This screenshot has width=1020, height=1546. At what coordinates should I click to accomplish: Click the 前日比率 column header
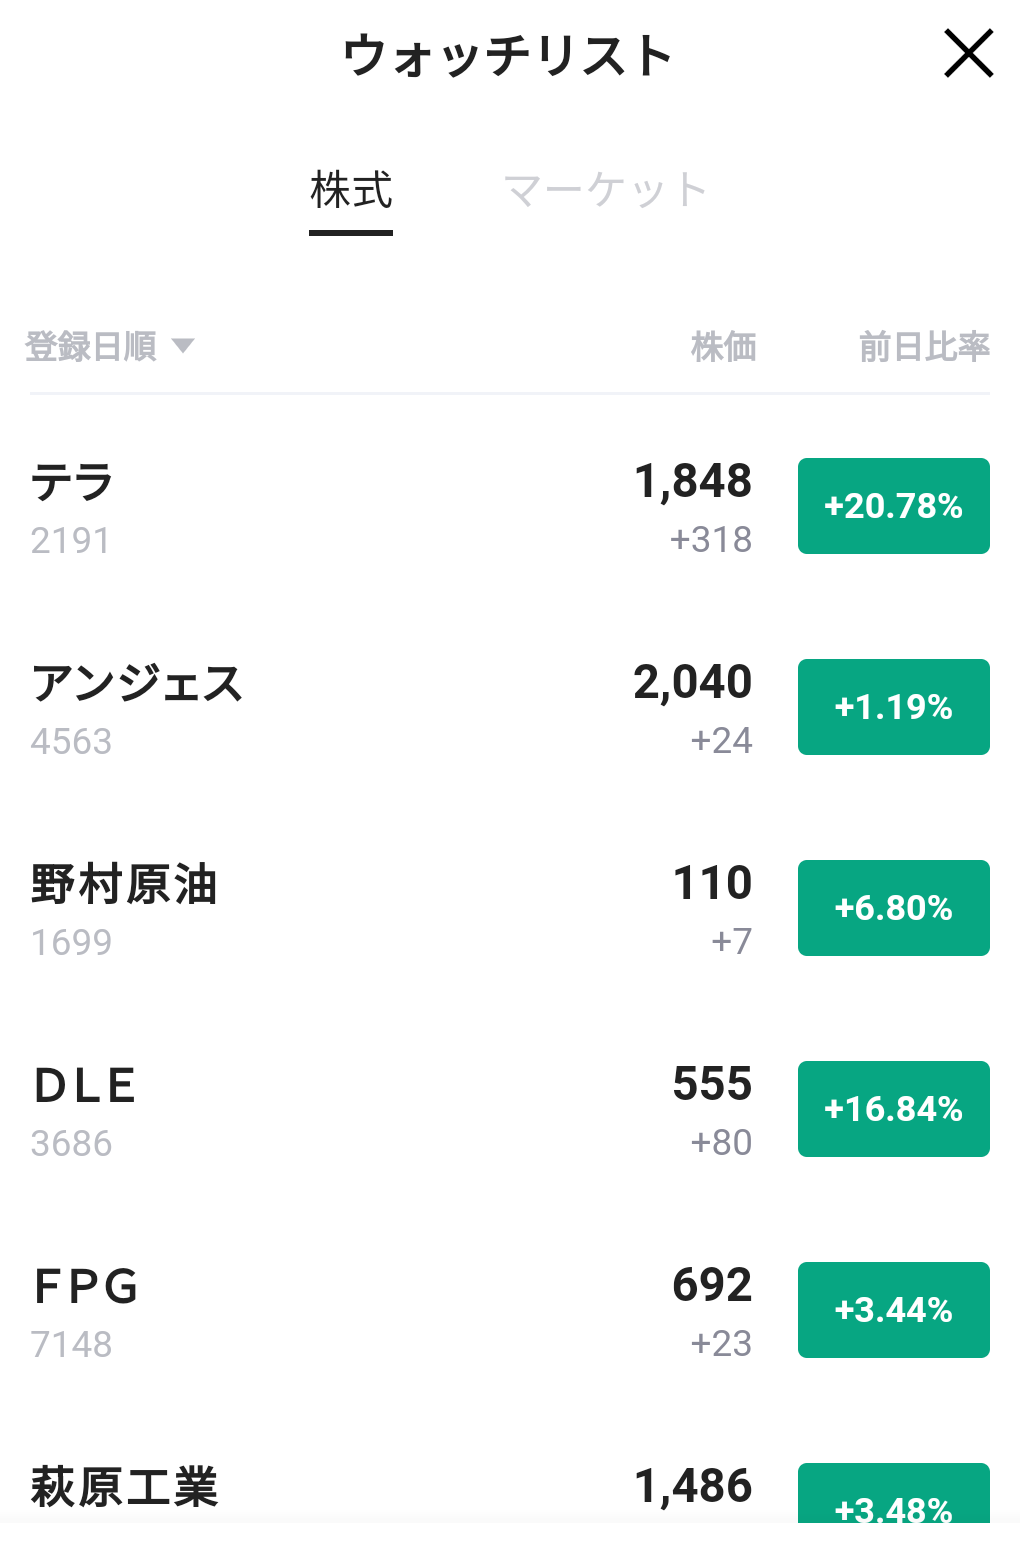(924, 347)
